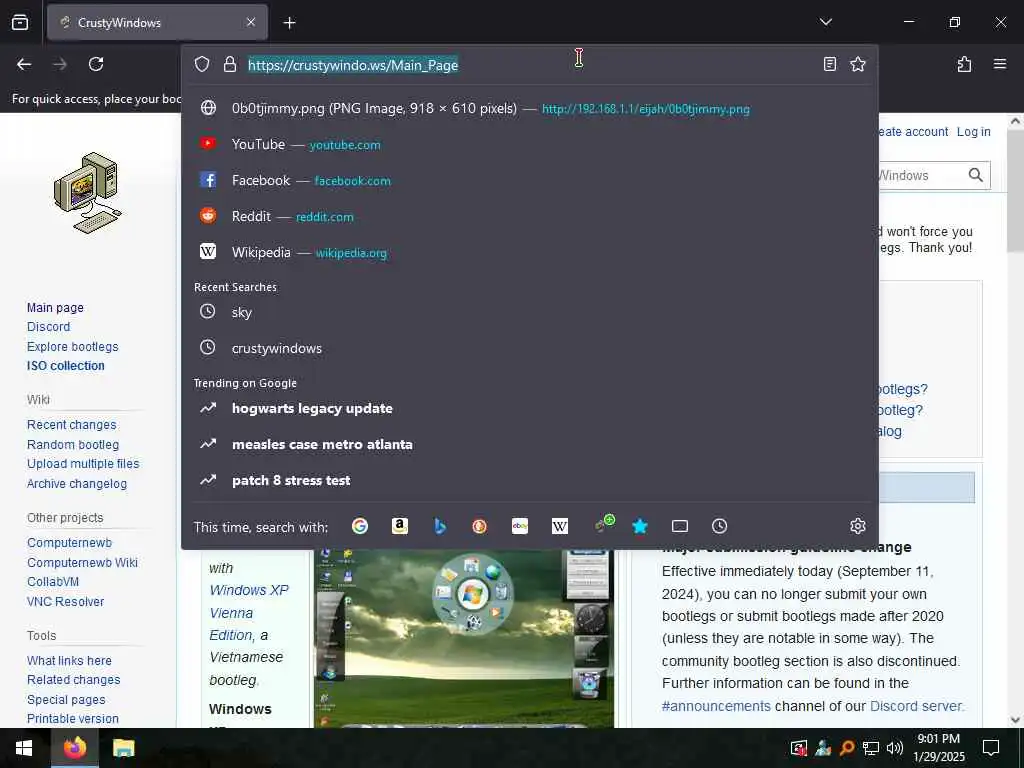Open Printable version link
This screenshot has width=1024, height=768.
(x=72, y=718)
